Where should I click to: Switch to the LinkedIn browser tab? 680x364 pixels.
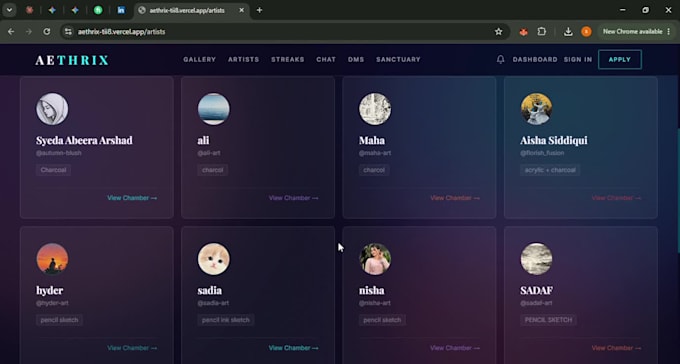(121, 10)
